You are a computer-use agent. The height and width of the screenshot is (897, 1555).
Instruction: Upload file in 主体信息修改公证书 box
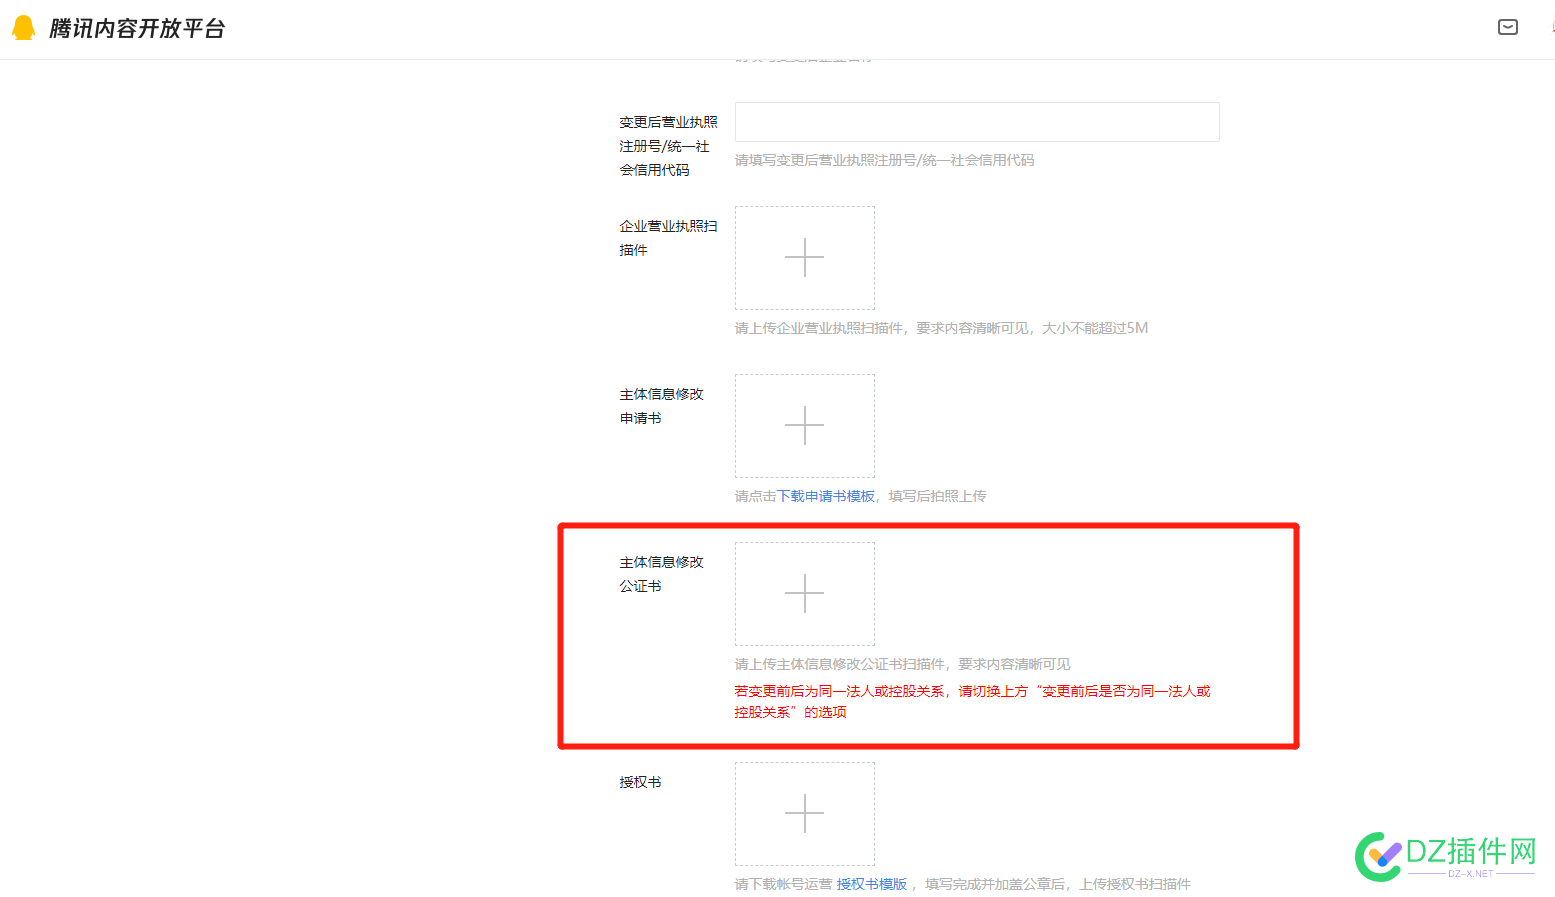(x=805, y=594)
